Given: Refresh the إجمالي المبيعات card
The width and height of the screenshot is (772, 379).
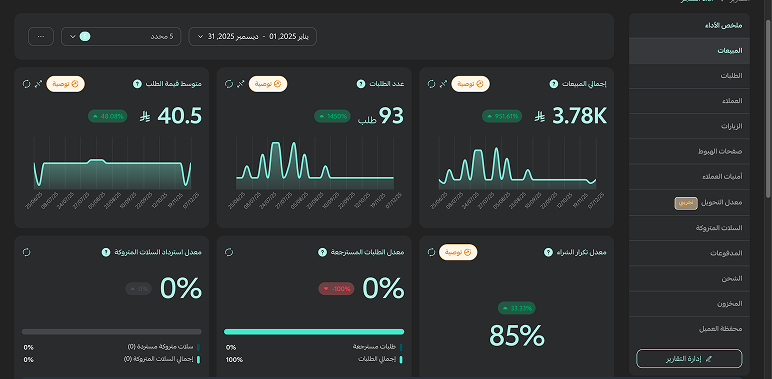Looking at the screenshot, I should [431, 84].
